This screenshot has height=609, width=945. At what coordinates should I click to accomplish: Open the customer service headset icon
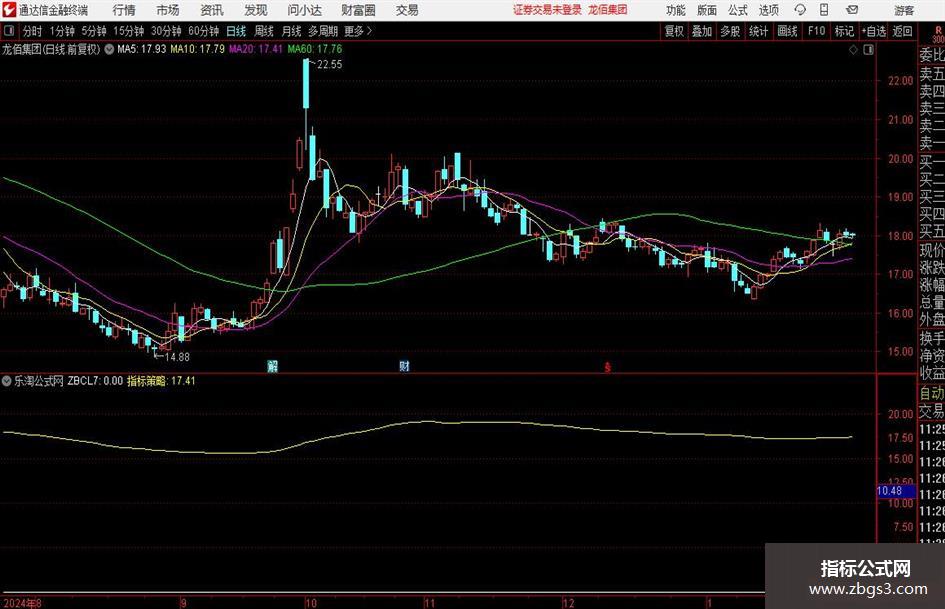(800, 10)
